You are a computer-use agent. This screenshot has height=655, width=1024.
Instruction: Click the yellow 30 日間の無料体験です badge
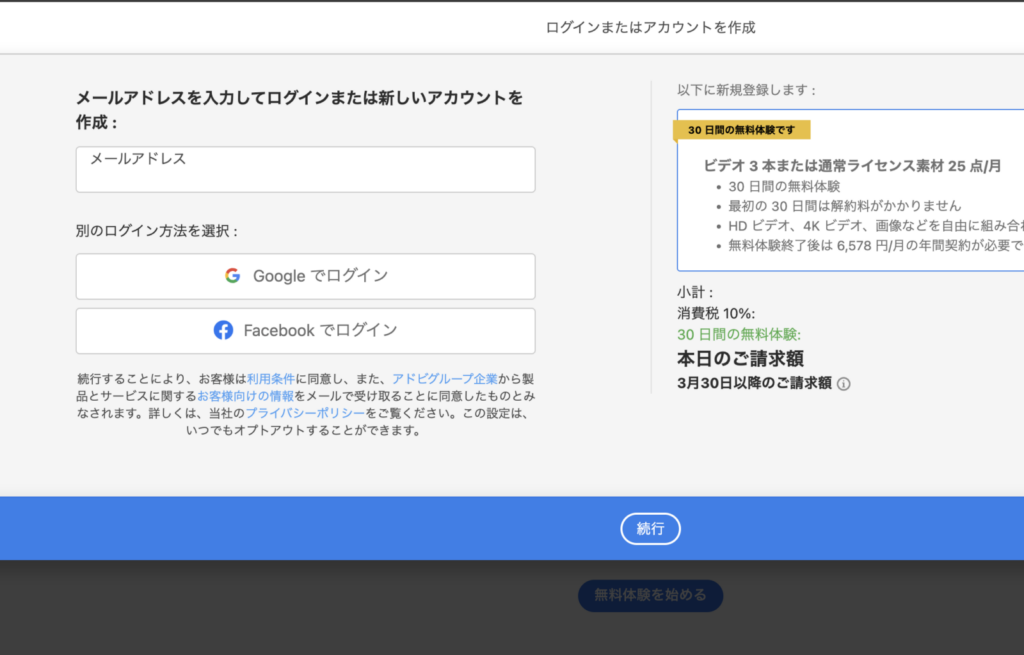(x=742, y=130)
